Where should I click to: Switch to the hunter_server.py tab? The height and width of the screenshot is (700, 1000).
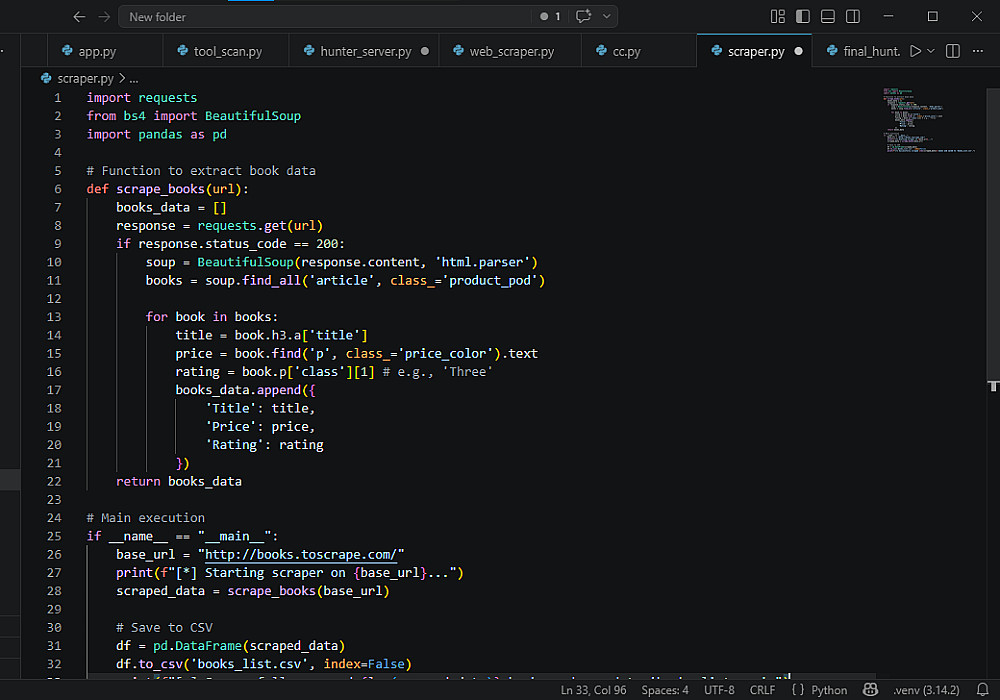coord(365,51)
